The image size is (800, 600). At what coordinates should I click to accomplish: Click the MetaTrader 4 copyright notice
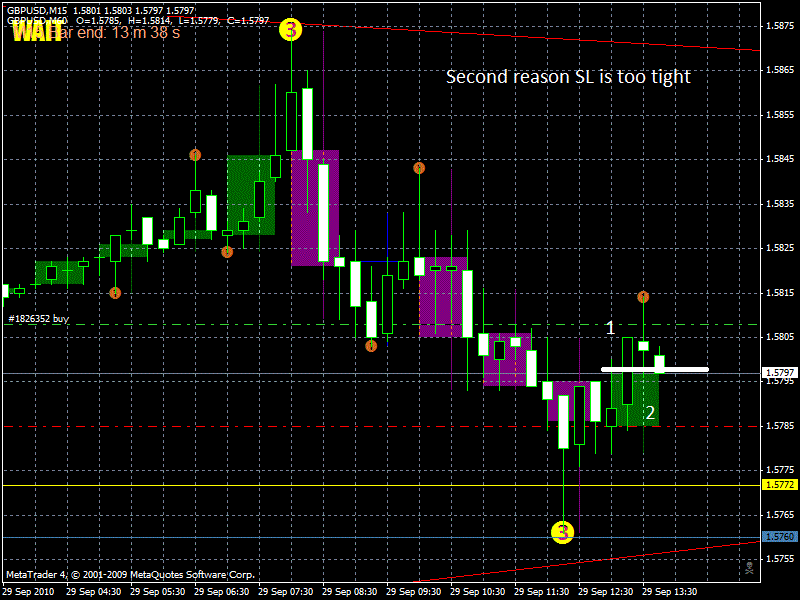click(130, 575)
